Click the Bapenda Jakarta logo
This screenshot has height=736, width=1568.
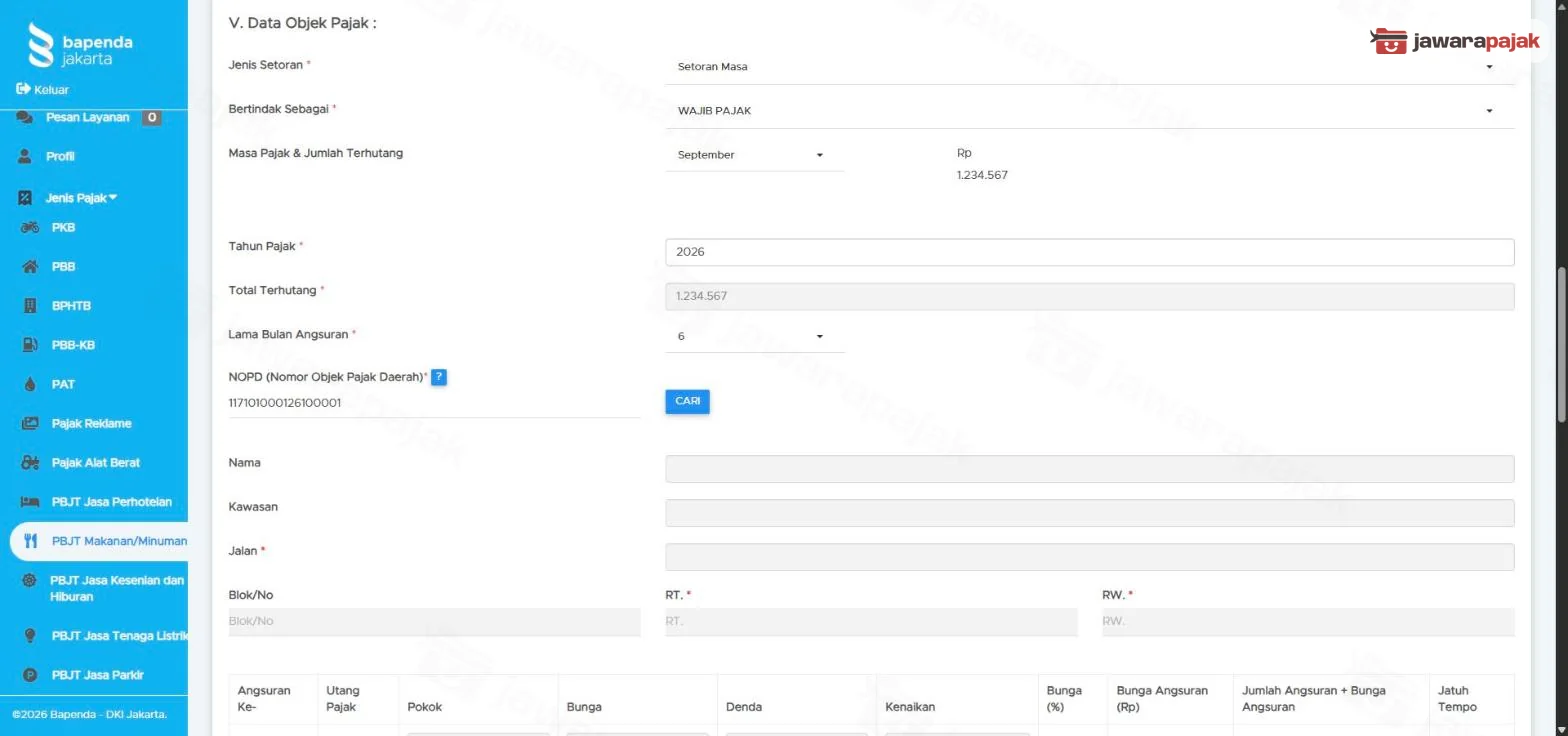81,46
